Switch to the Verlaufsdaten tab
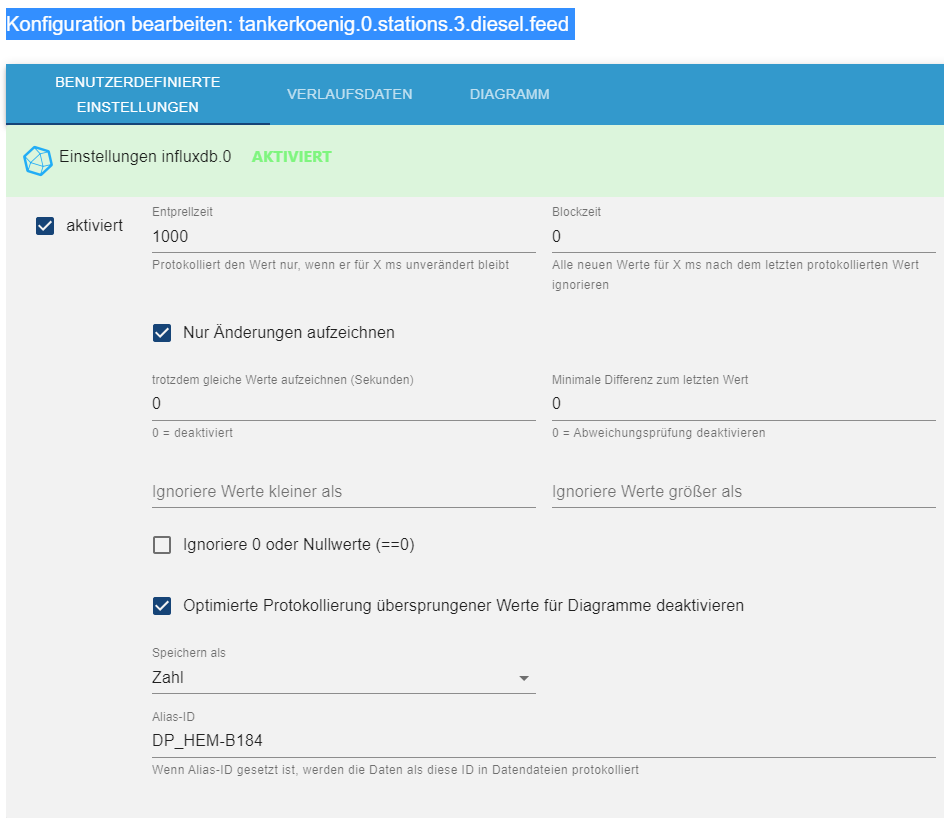The image size is (944, 818). point(349,94)
